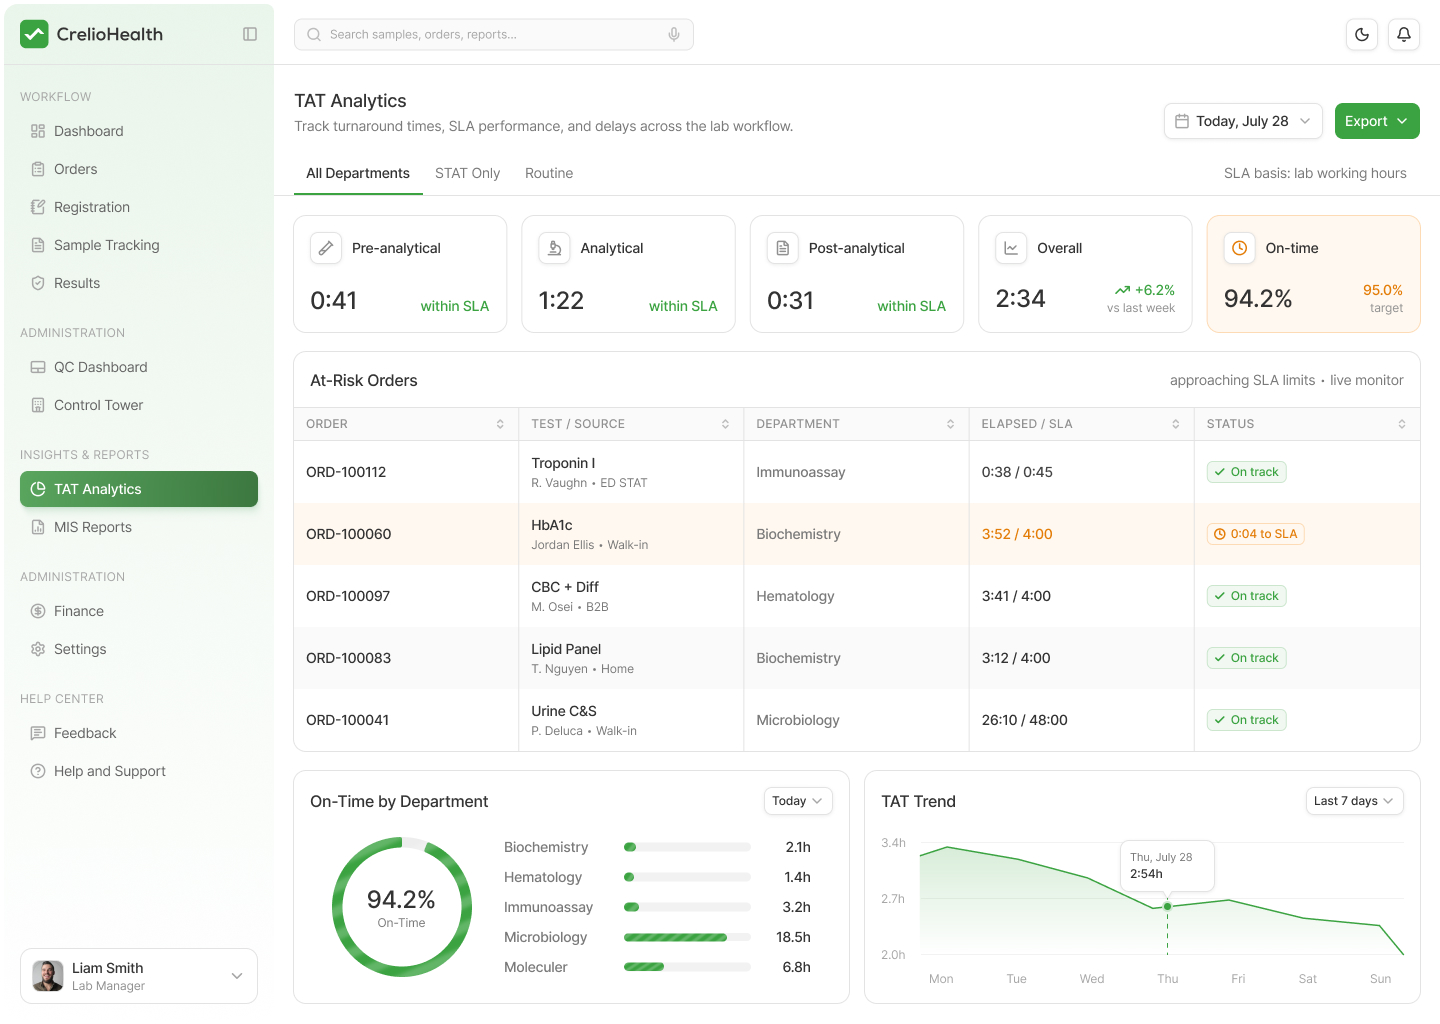Open the Today, July 28 date picker
The image size is (1440, 1024).
(x=1243, y=121)
